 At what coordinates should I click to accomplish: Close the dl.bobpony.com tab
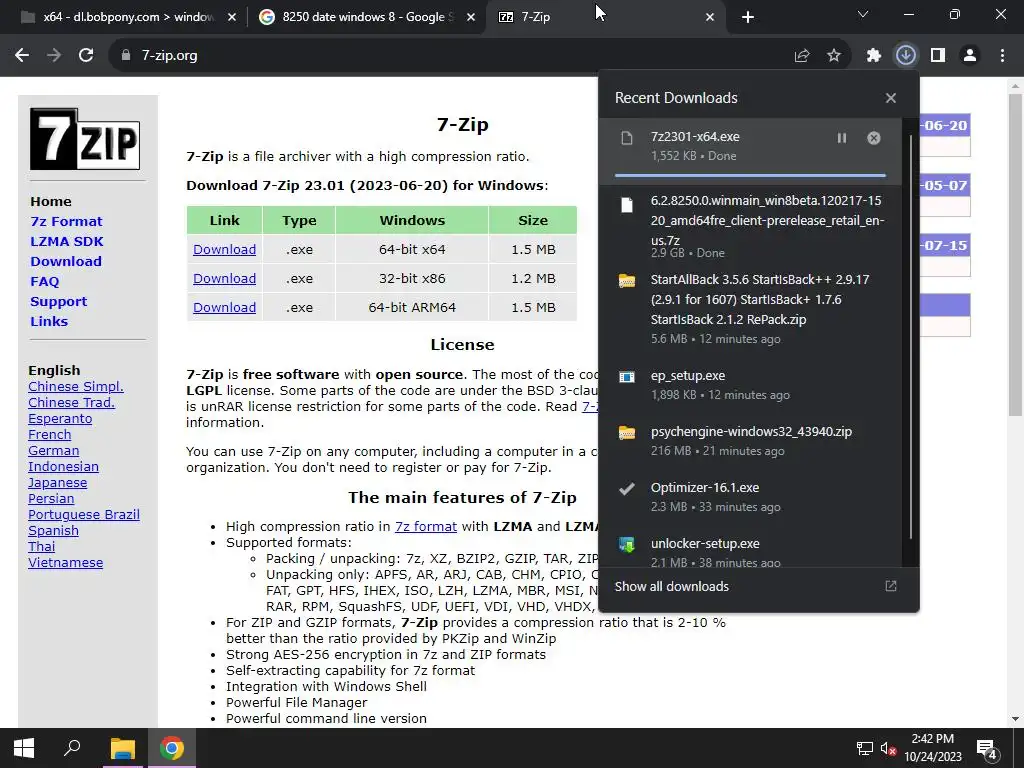point(232,17)
